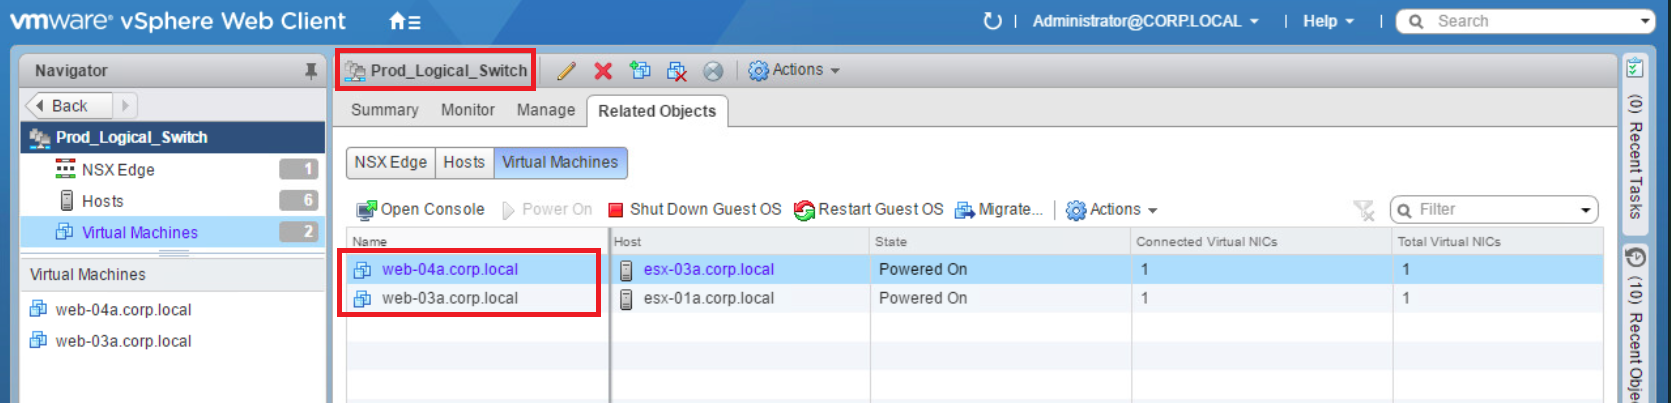Click Shut Down Guest OS button
This screenshot has height=403, width=1671.
click(695, 209)
